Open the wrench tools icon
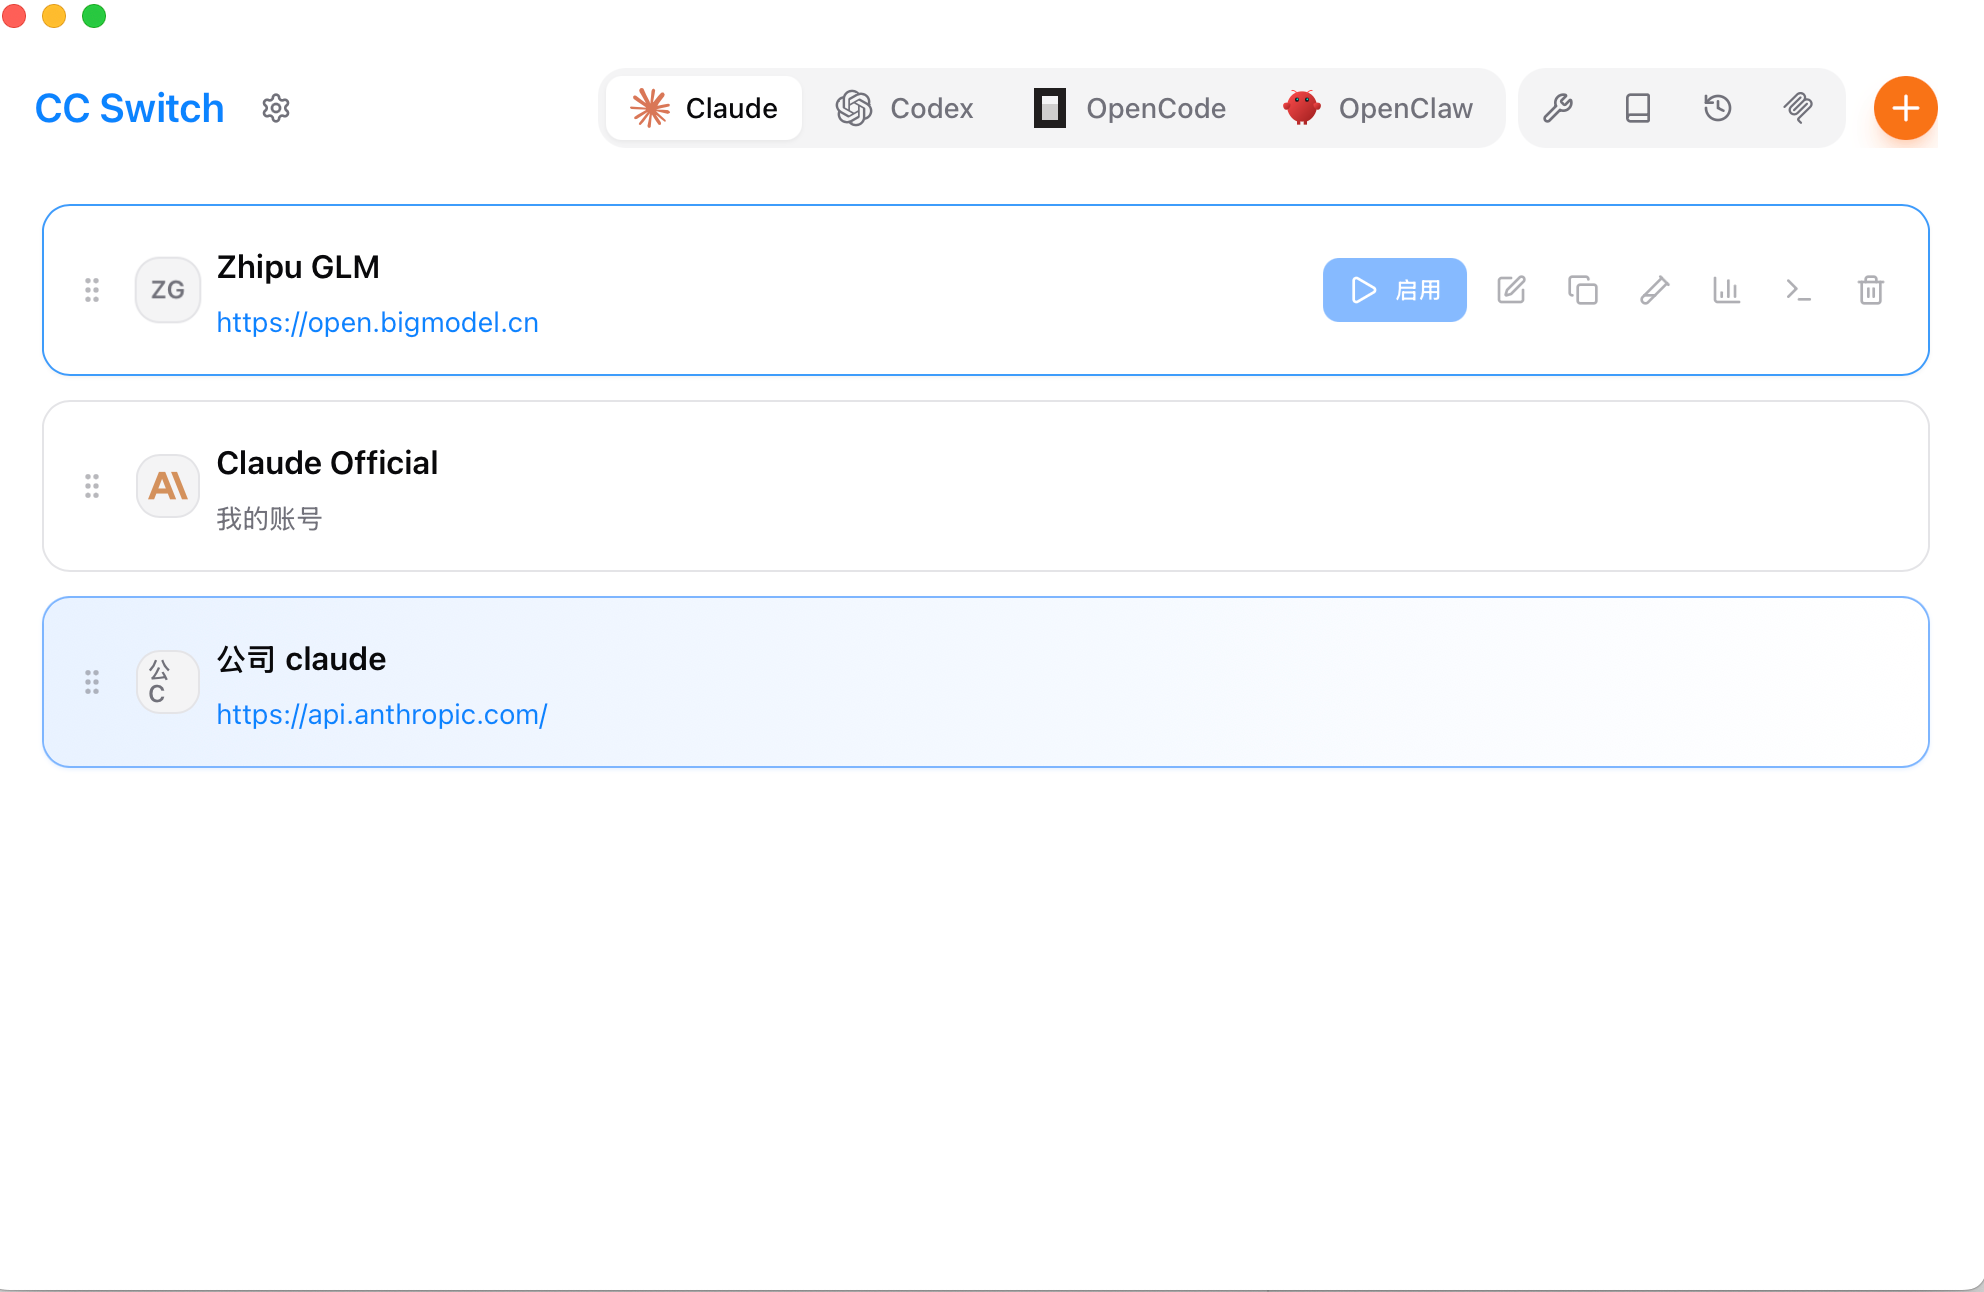 click(x=1558, y=108)
